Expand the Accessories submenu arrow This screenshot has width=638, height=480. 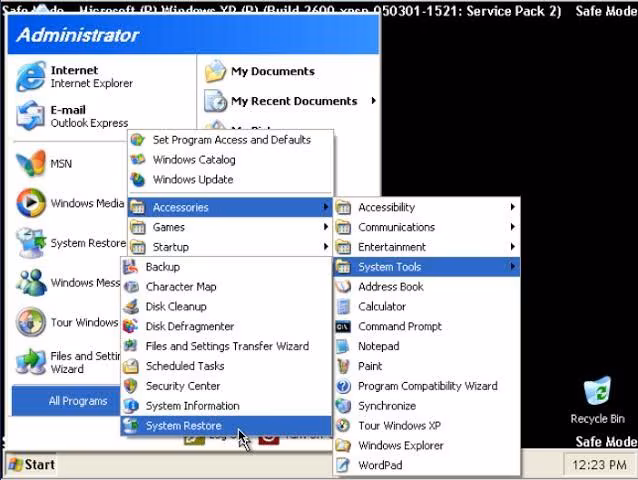click(326, 207)
